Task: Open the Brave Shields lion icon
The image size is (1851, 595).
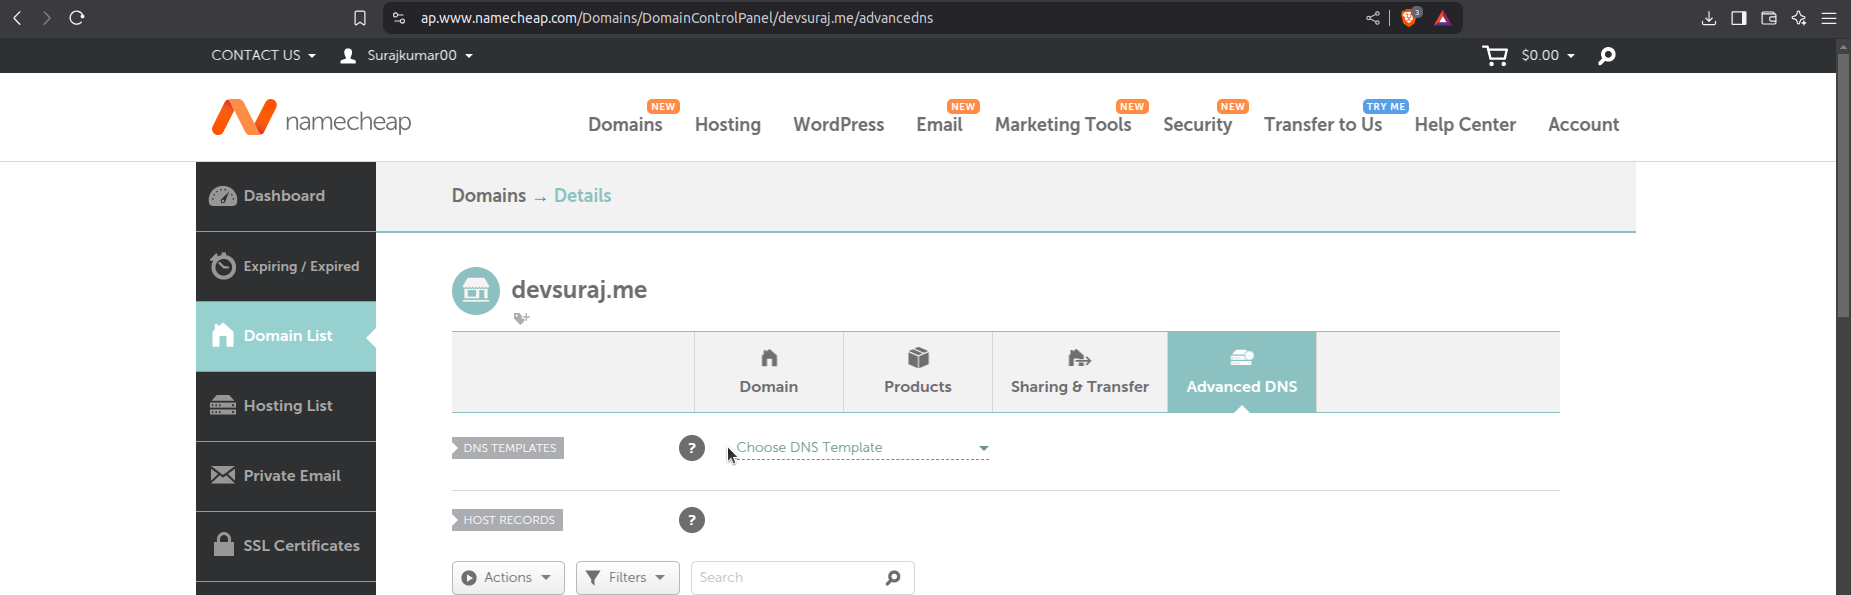Action: [x=1410, y=17]
